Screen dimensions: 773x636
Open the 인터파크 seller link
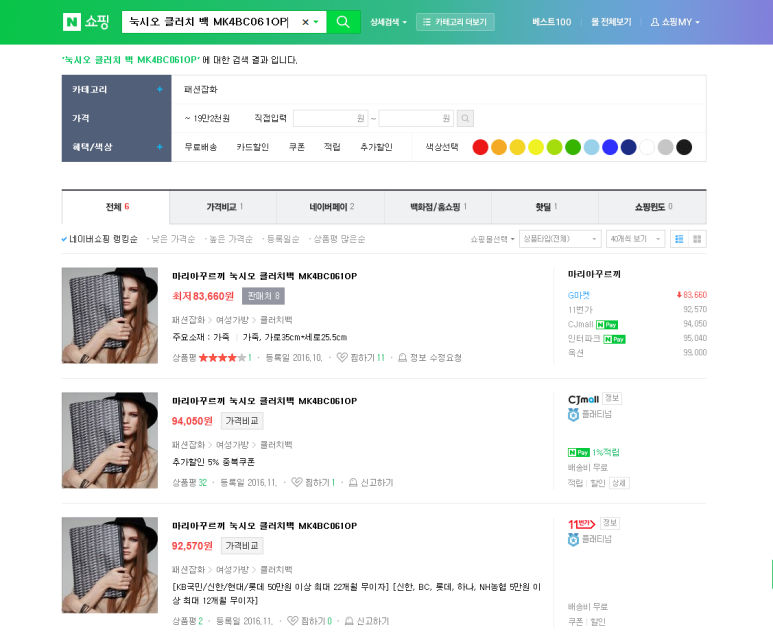click(584, 339)
